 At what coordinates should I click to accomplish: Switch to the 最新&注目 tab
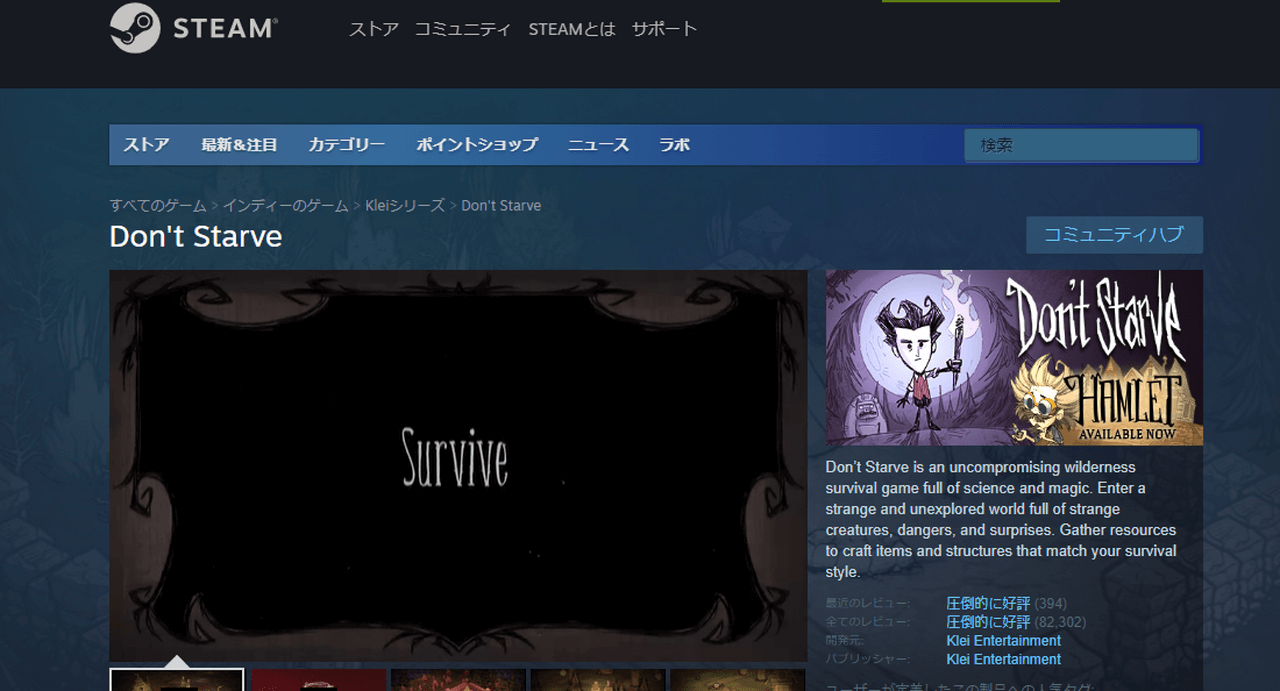tap(240, 144)
